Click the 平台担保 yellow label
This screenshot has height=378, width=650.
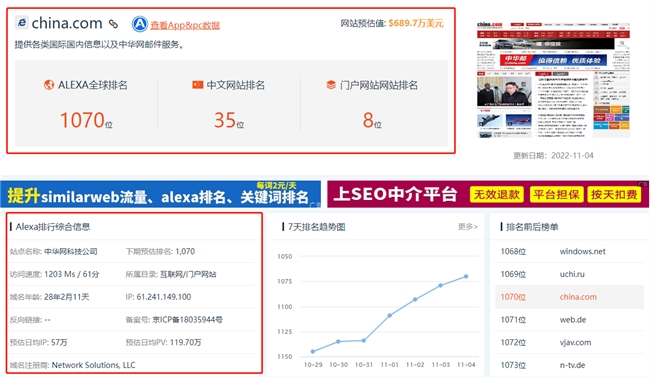(556, 194)
